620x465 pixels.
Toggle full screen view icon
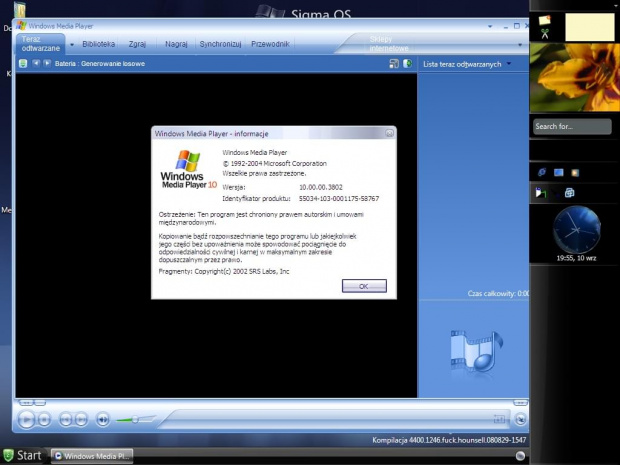407,63
